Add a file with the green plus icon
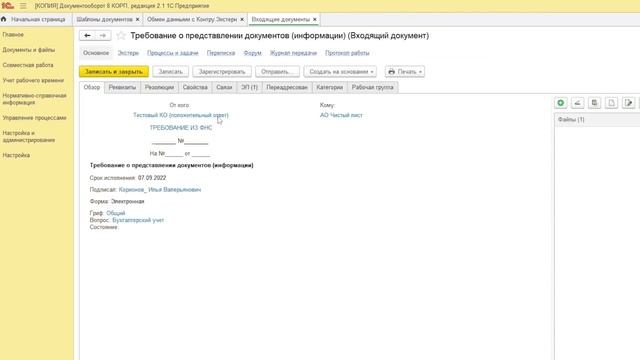 (x=561, y=103)
